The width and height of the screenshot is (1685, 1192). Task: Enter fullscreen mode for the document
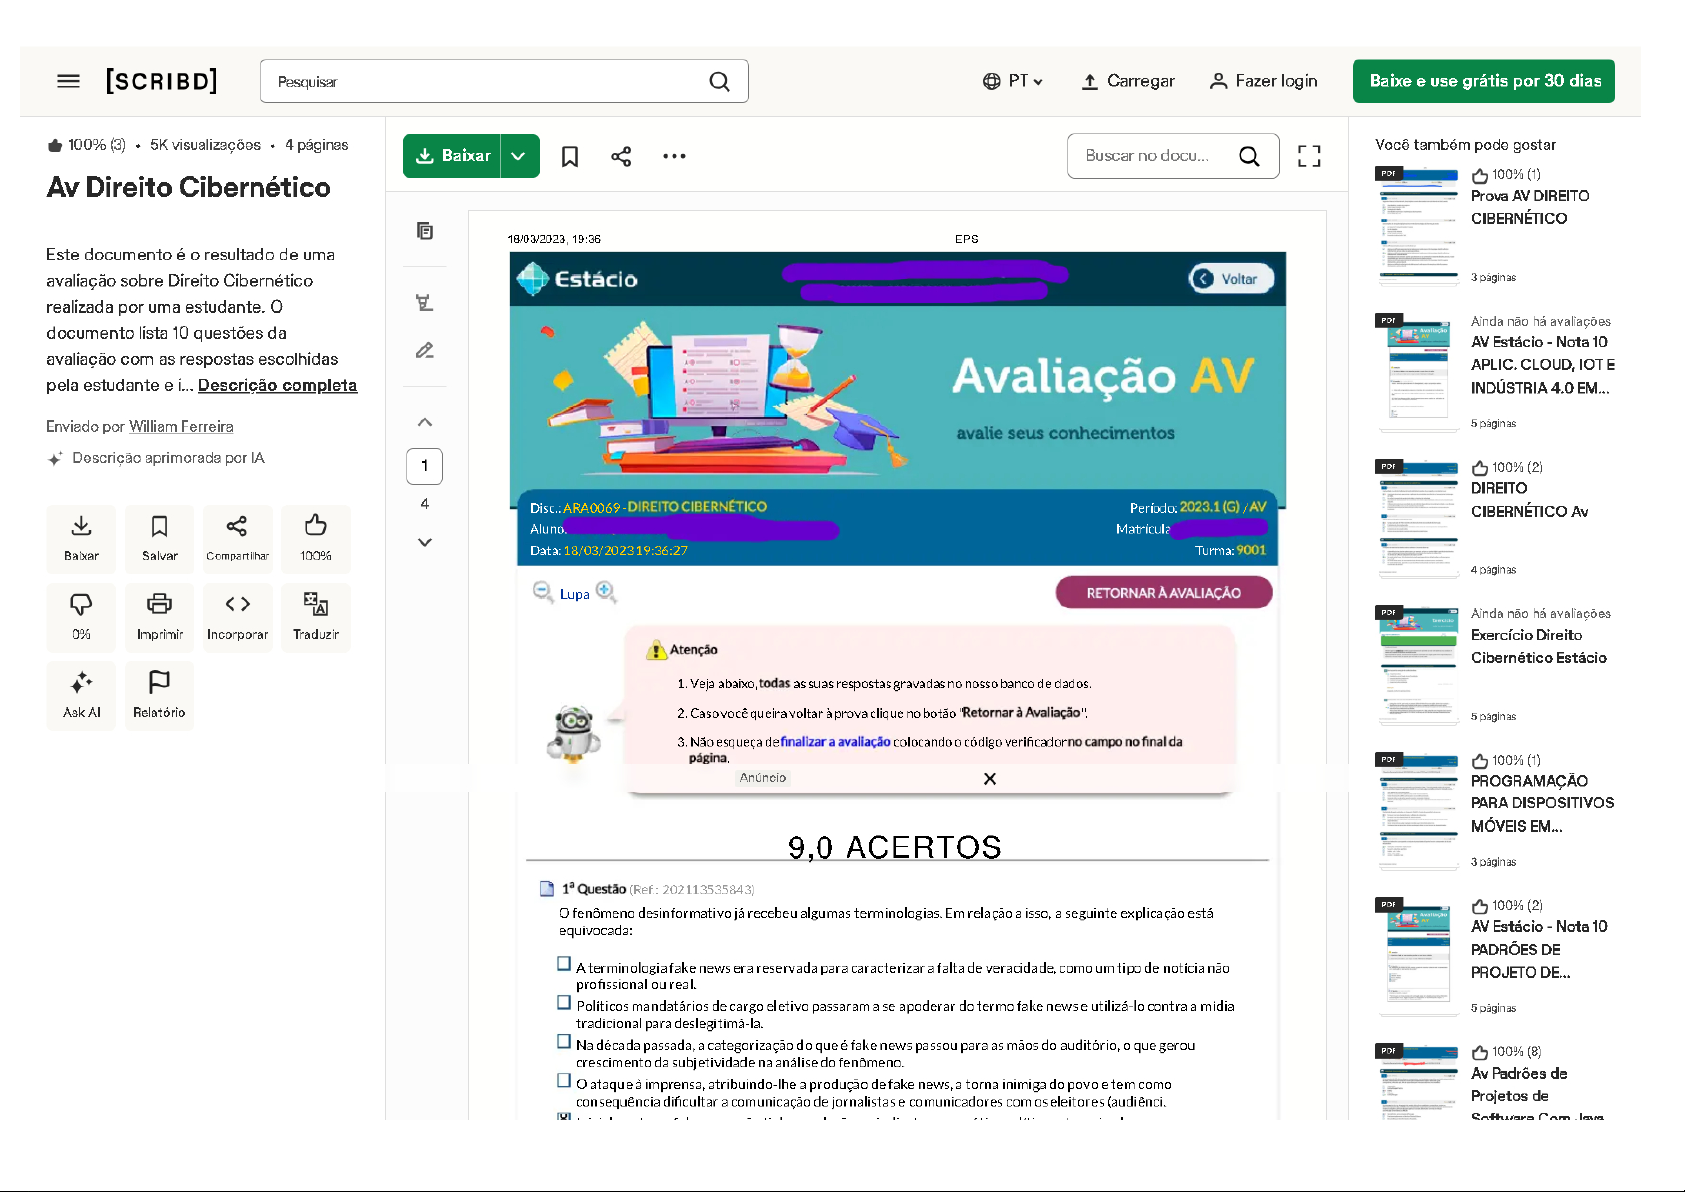coord(1309,156)
